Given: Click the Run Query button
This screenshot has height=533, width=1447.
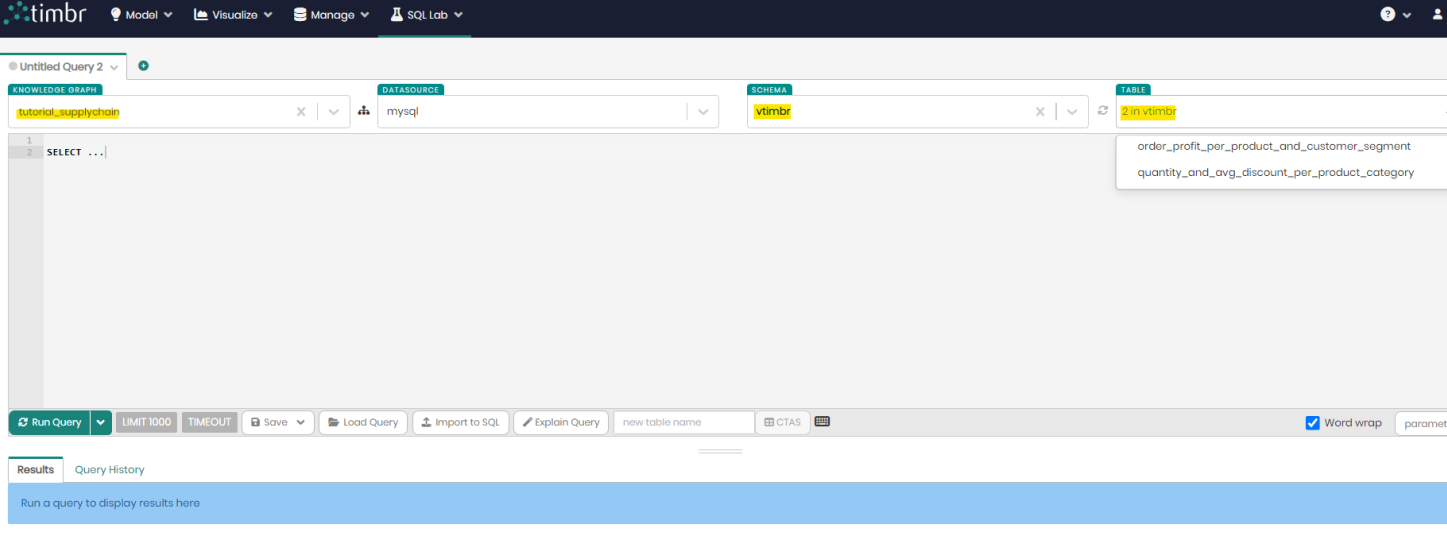Looking at the screenshot, I should click(x=50, y=422).
